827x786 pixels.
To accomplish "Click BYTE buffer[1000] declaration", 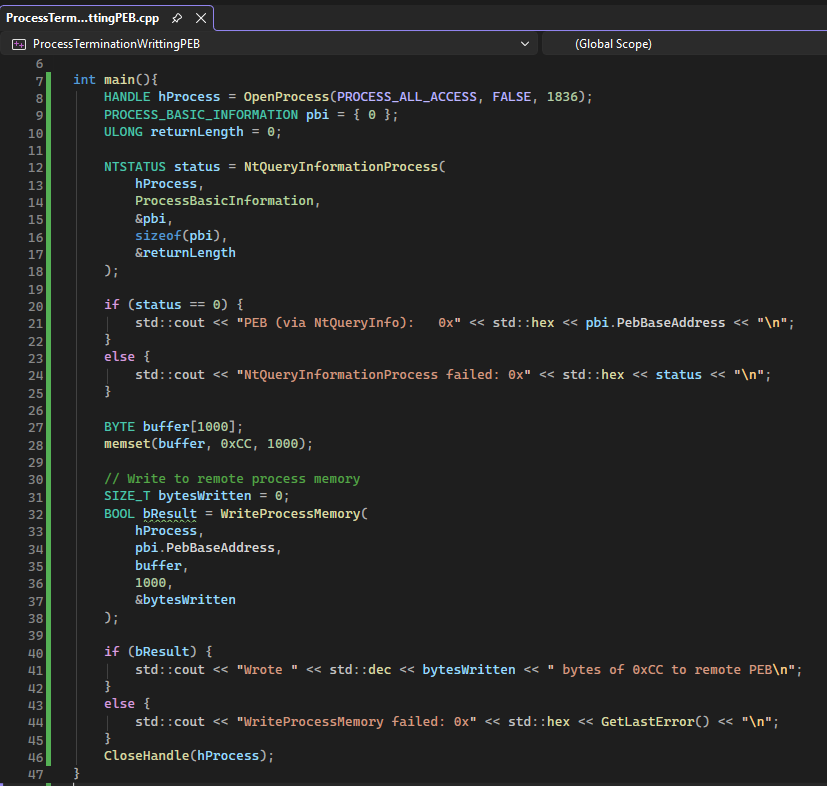I will coord(173,426).
